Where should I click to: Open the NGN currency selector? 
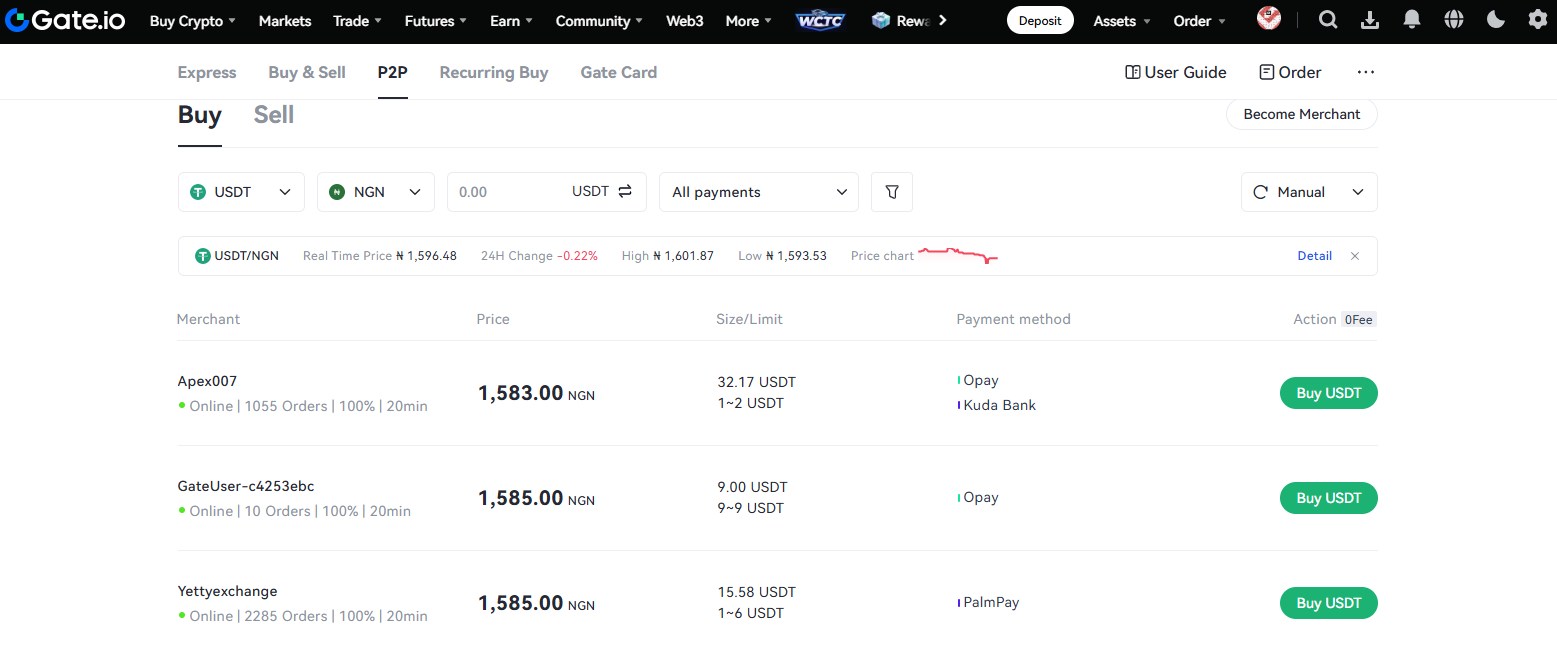coord(376,192)
